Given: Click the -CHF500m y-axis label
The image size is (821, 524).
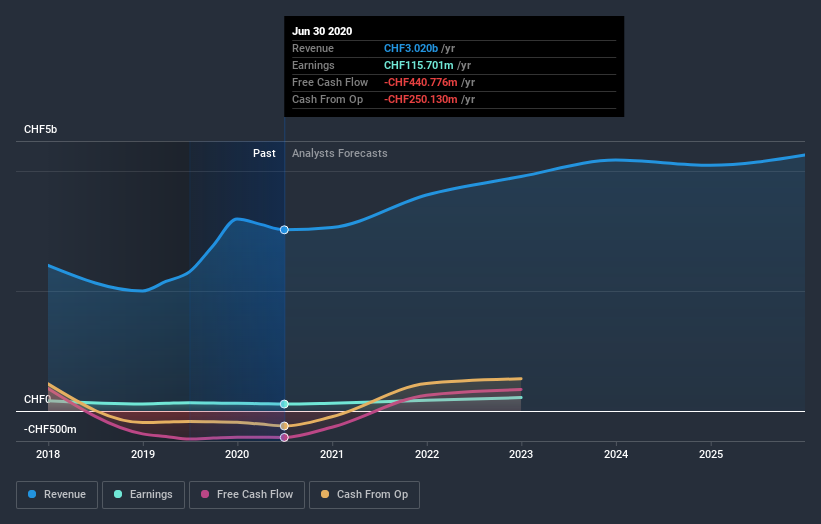Looking at the screenshot, I should tap(50, 429).
